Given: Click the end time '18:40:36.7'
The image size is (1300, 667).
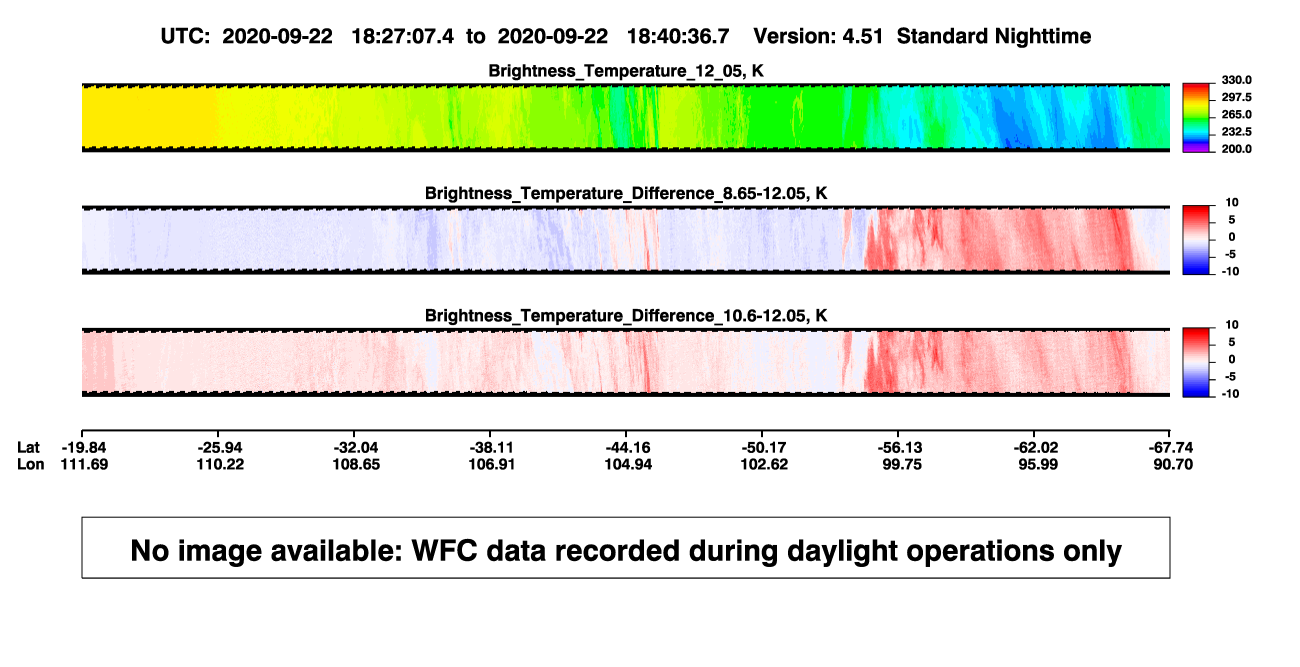Looking at the screenshot, I should [677, 36].
